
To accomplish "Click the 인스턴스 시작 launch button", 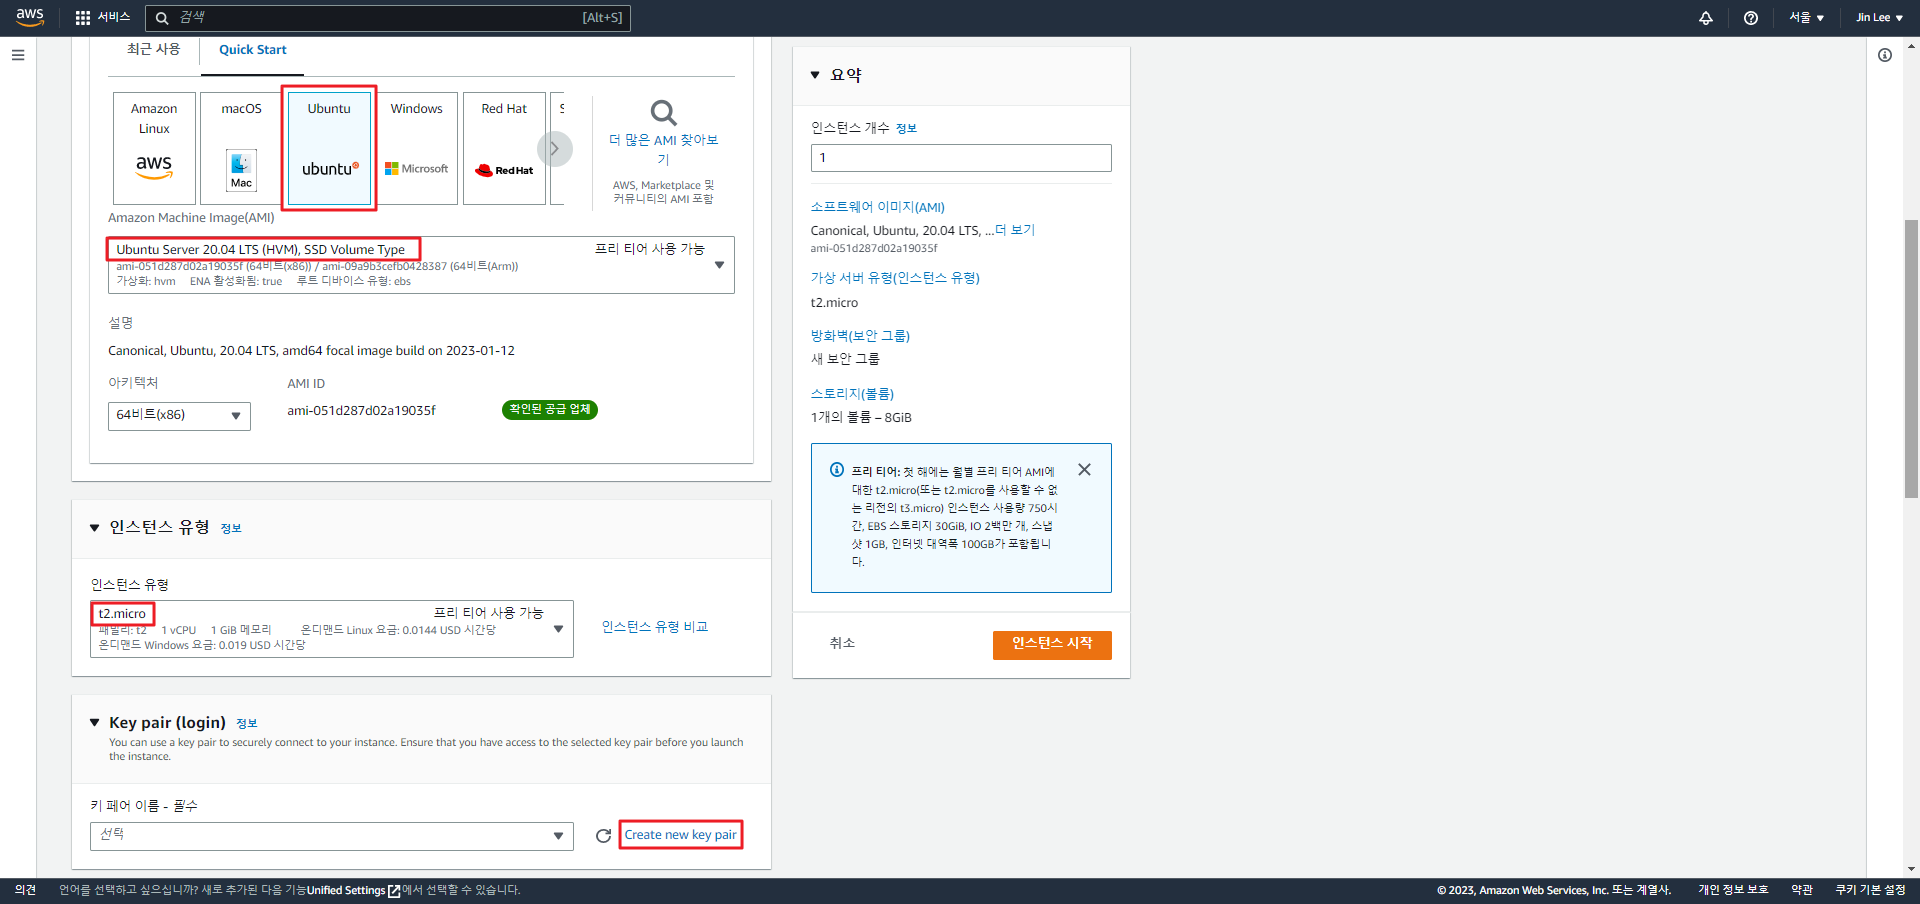I will [1052, 644].
